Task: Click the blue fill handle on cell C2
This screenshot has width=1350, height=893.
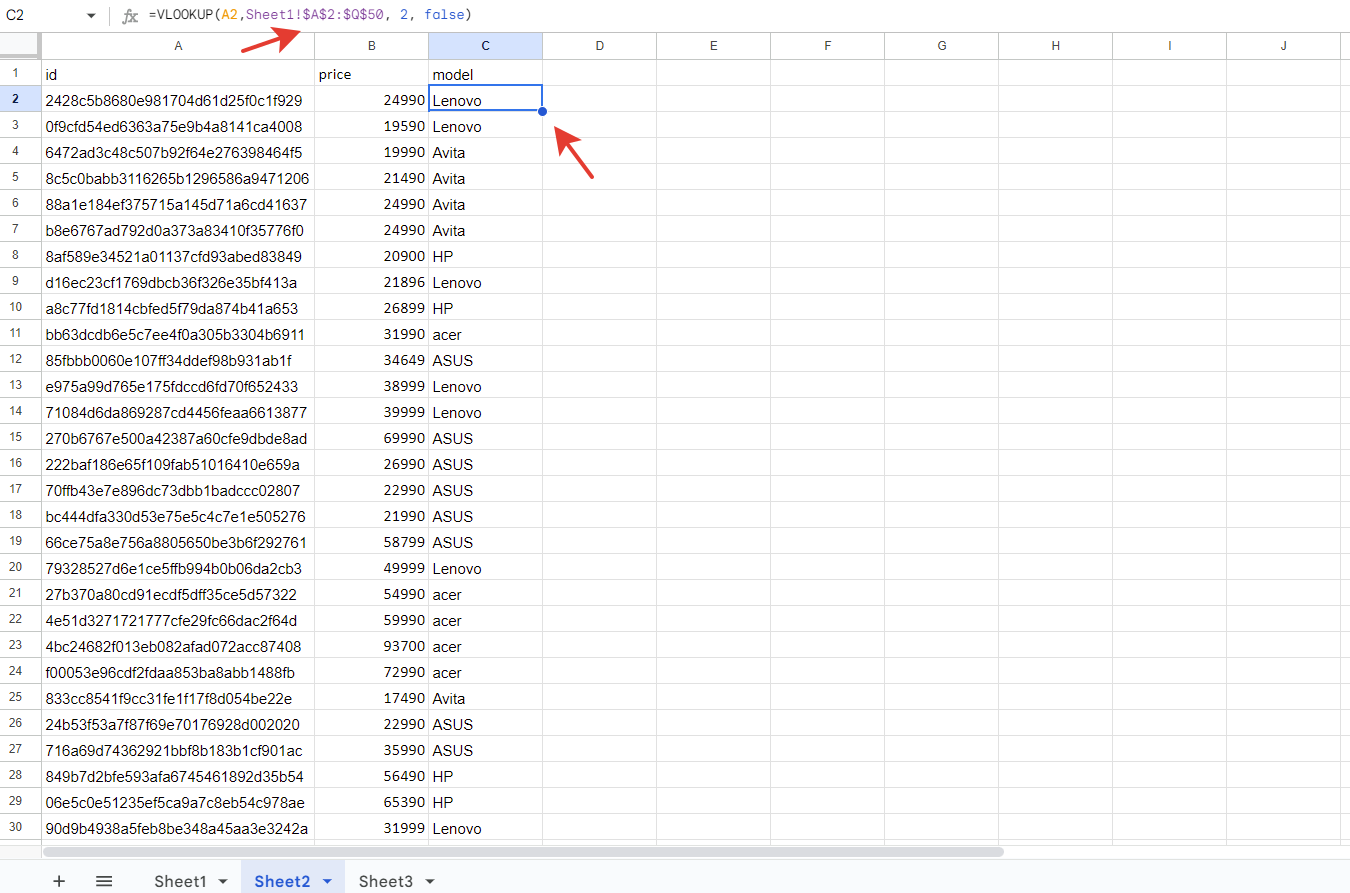Action: [542, 111]
